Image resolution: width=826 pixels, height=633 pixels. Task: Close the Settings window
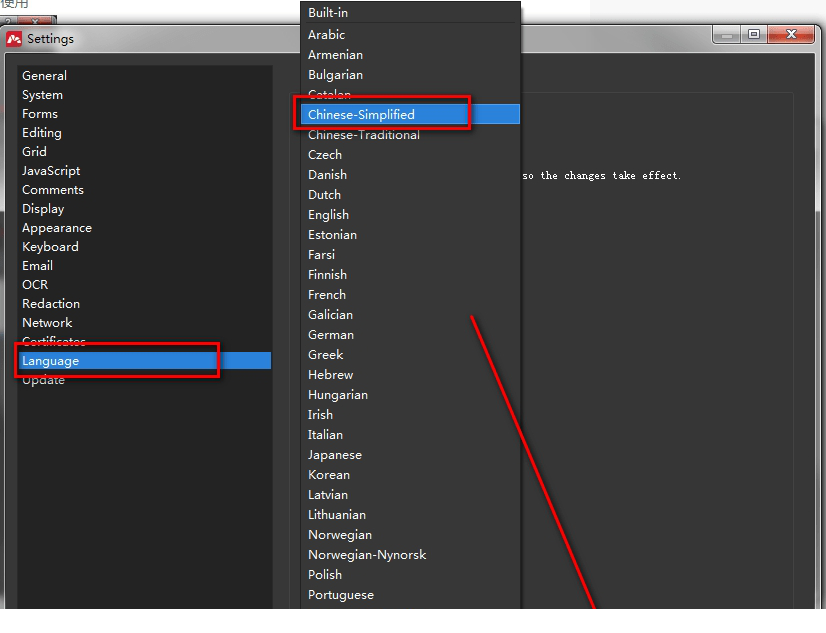point(791,34)
